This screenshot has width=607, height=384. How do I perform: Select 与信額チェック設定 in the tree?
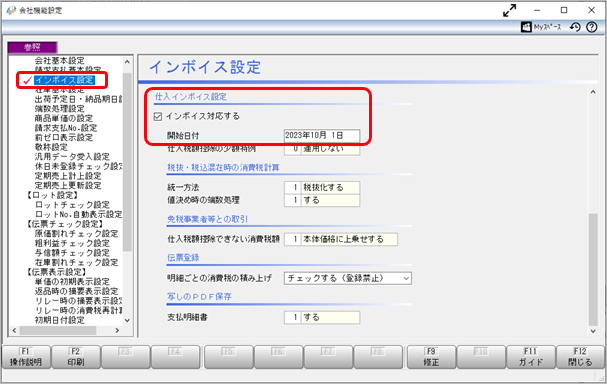click(x=72, y=253)
